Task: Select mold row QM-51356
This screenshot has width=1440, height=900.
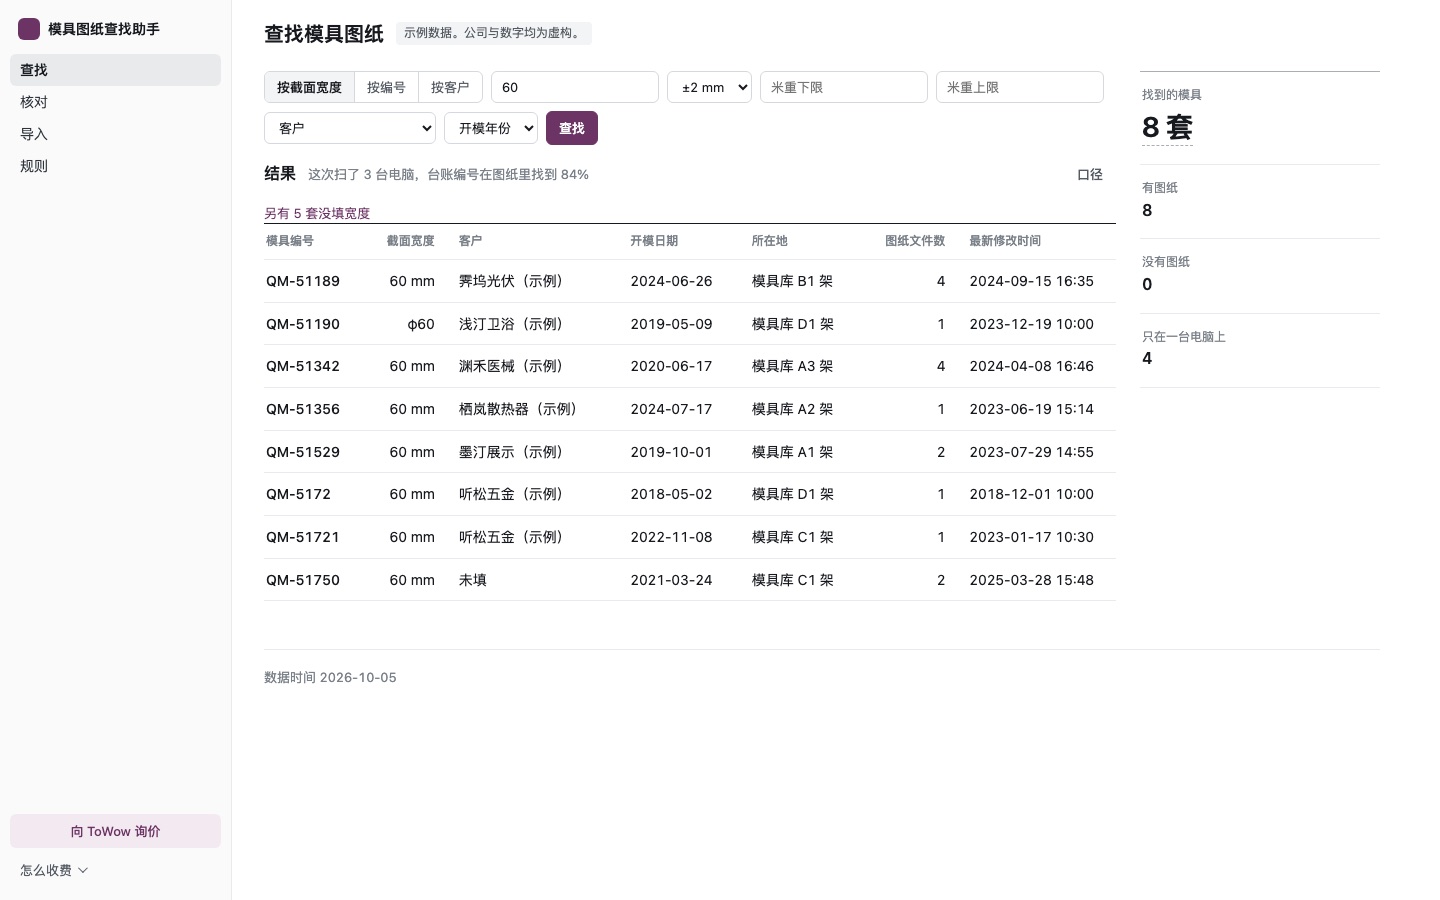Action: pos(690,409)
